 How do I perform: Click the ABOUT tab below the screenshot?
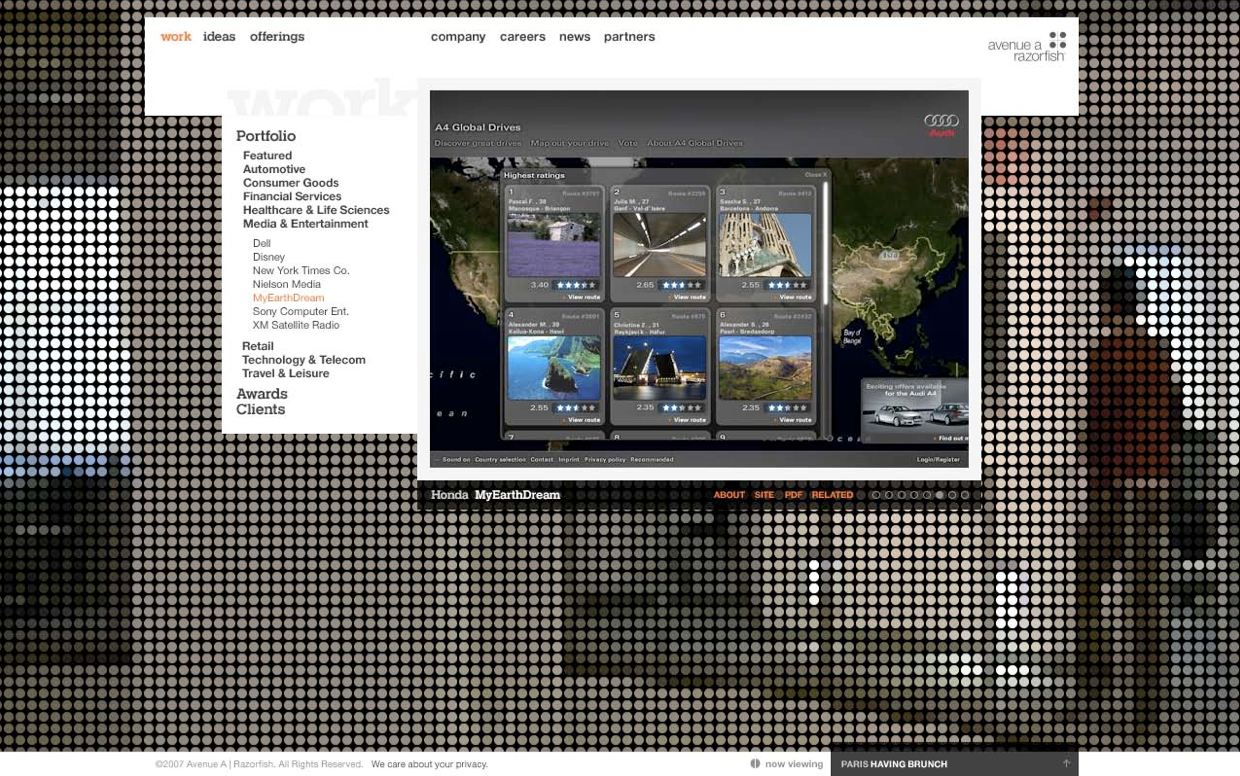[729, 495]
